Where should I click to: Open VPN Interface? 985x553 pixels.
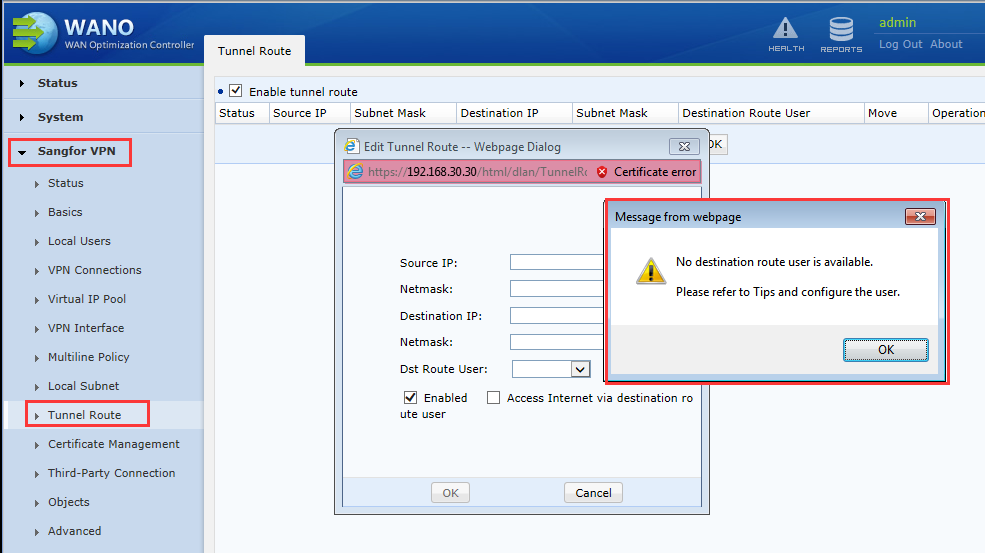coord(85,327)
